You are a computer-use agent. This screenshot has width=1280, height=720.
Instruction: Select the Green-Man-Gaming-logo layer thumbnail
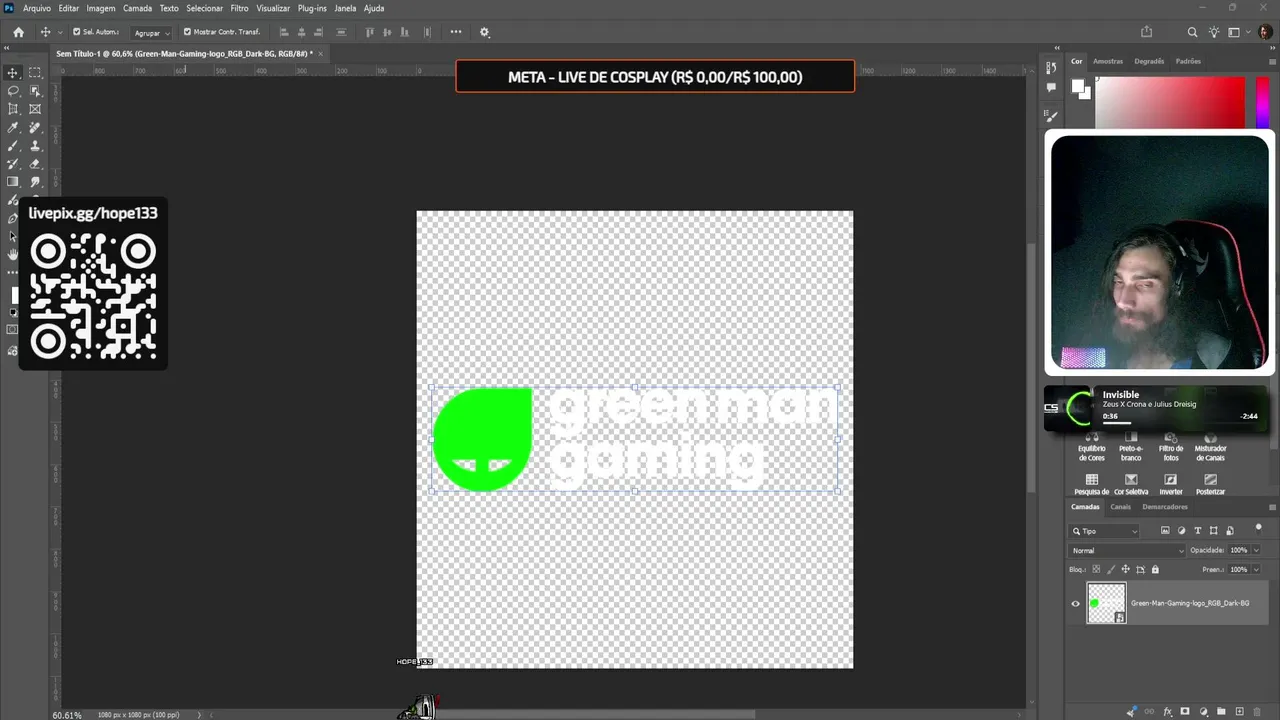point(1106,604)
